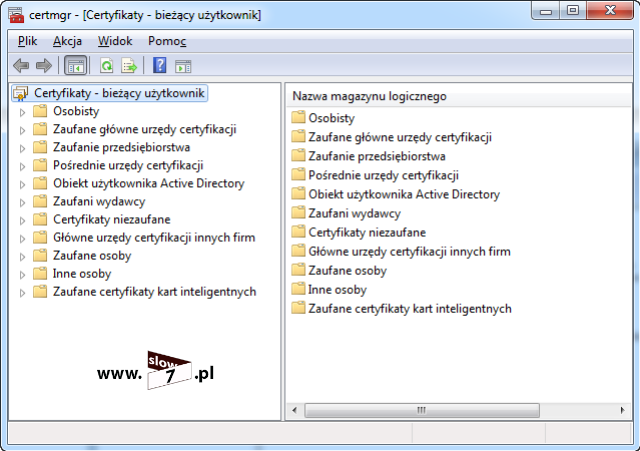
Task: Select Zaufane certyfikaty kart inteligentnych, right pane
Action: click(x=409, y=309)
